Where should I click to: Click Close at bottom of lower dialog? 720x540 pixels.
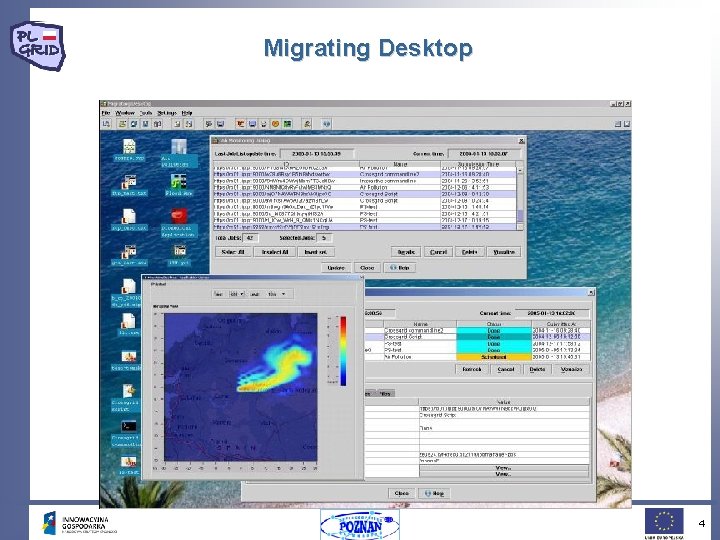pos(401,493)
